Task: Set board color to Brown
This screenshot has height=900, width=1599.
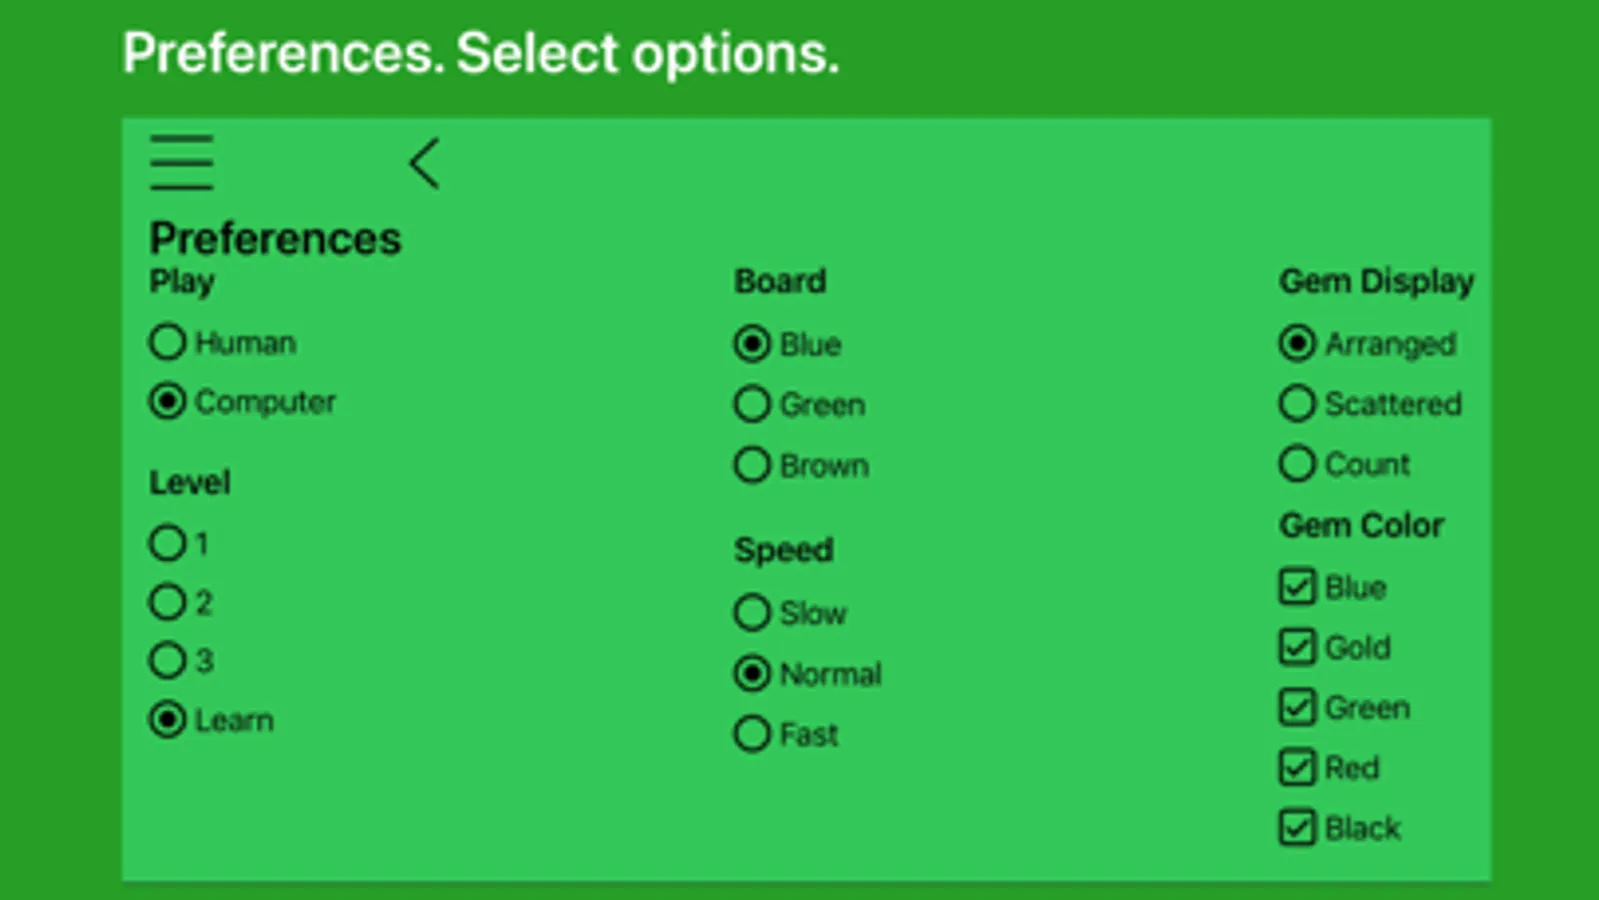Action: point(752,465)
